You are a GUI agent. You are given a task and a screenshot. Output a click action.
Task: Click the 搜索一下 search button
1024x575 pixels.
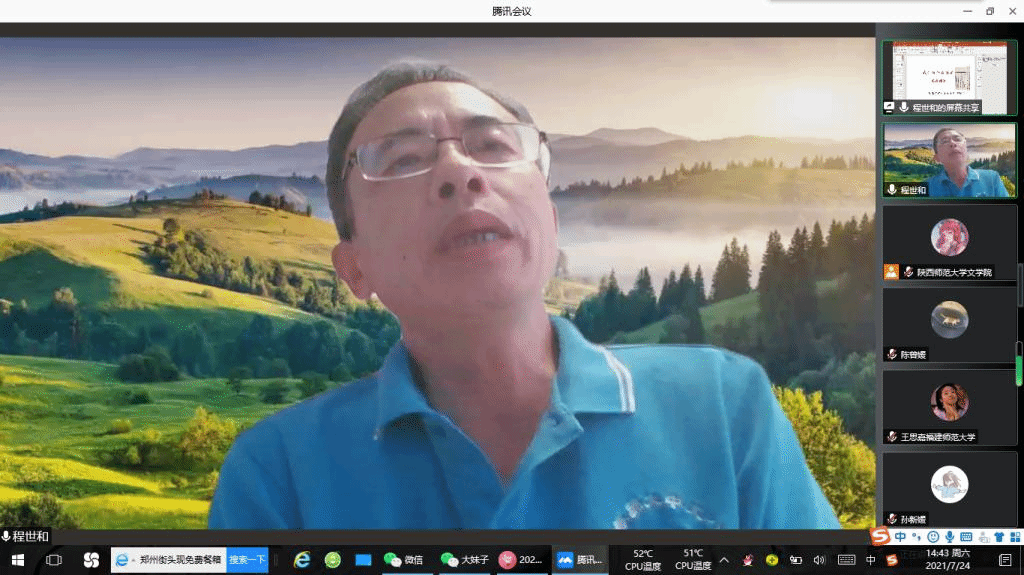click(x=247, y=560)
